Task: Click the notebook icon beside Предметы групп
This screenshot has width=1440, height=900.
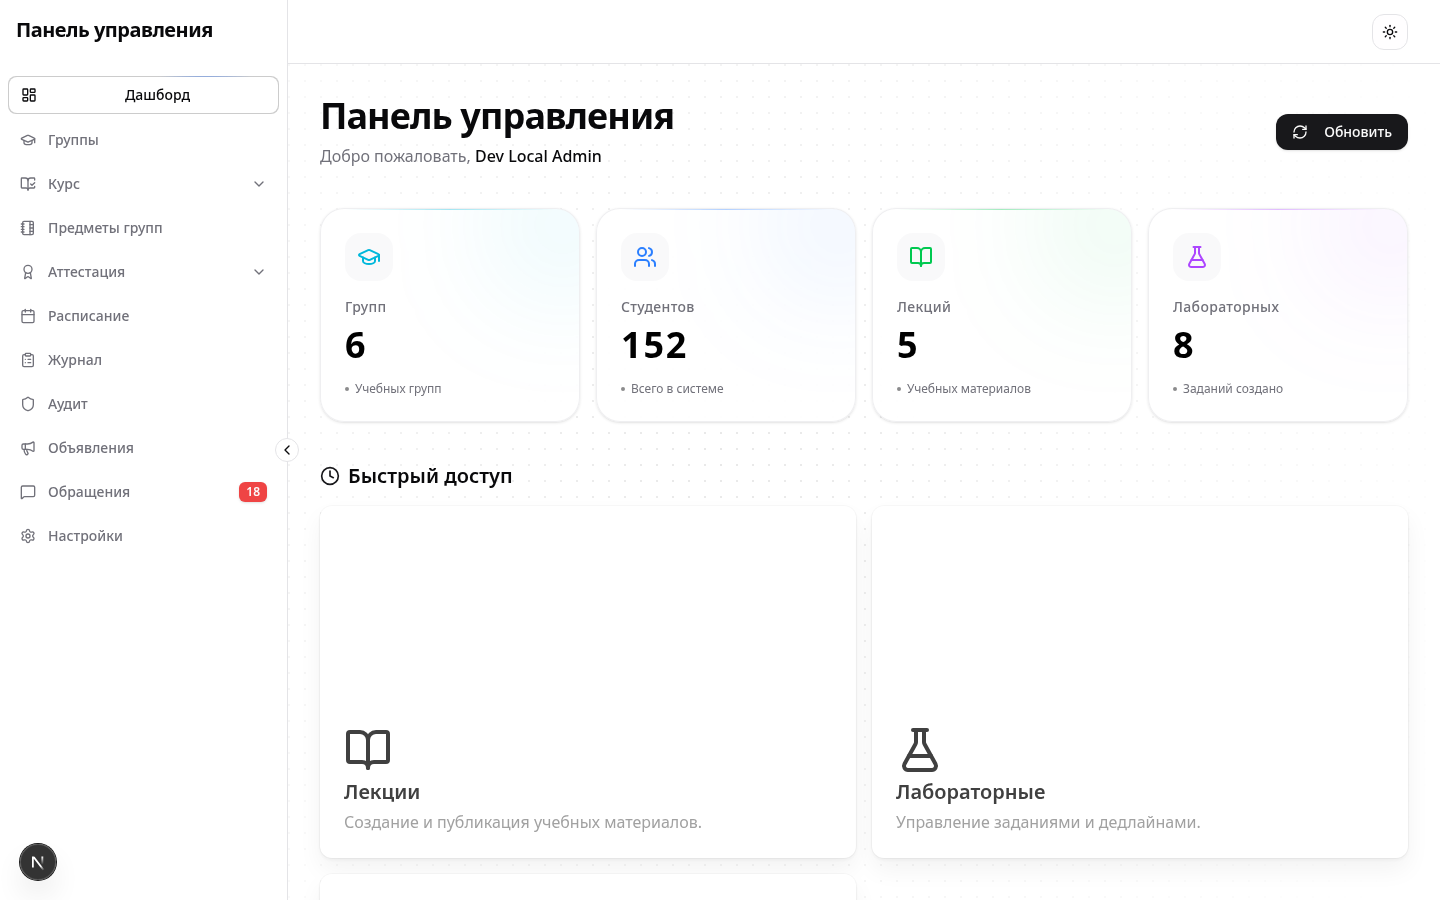Action: tap(28, 228)
